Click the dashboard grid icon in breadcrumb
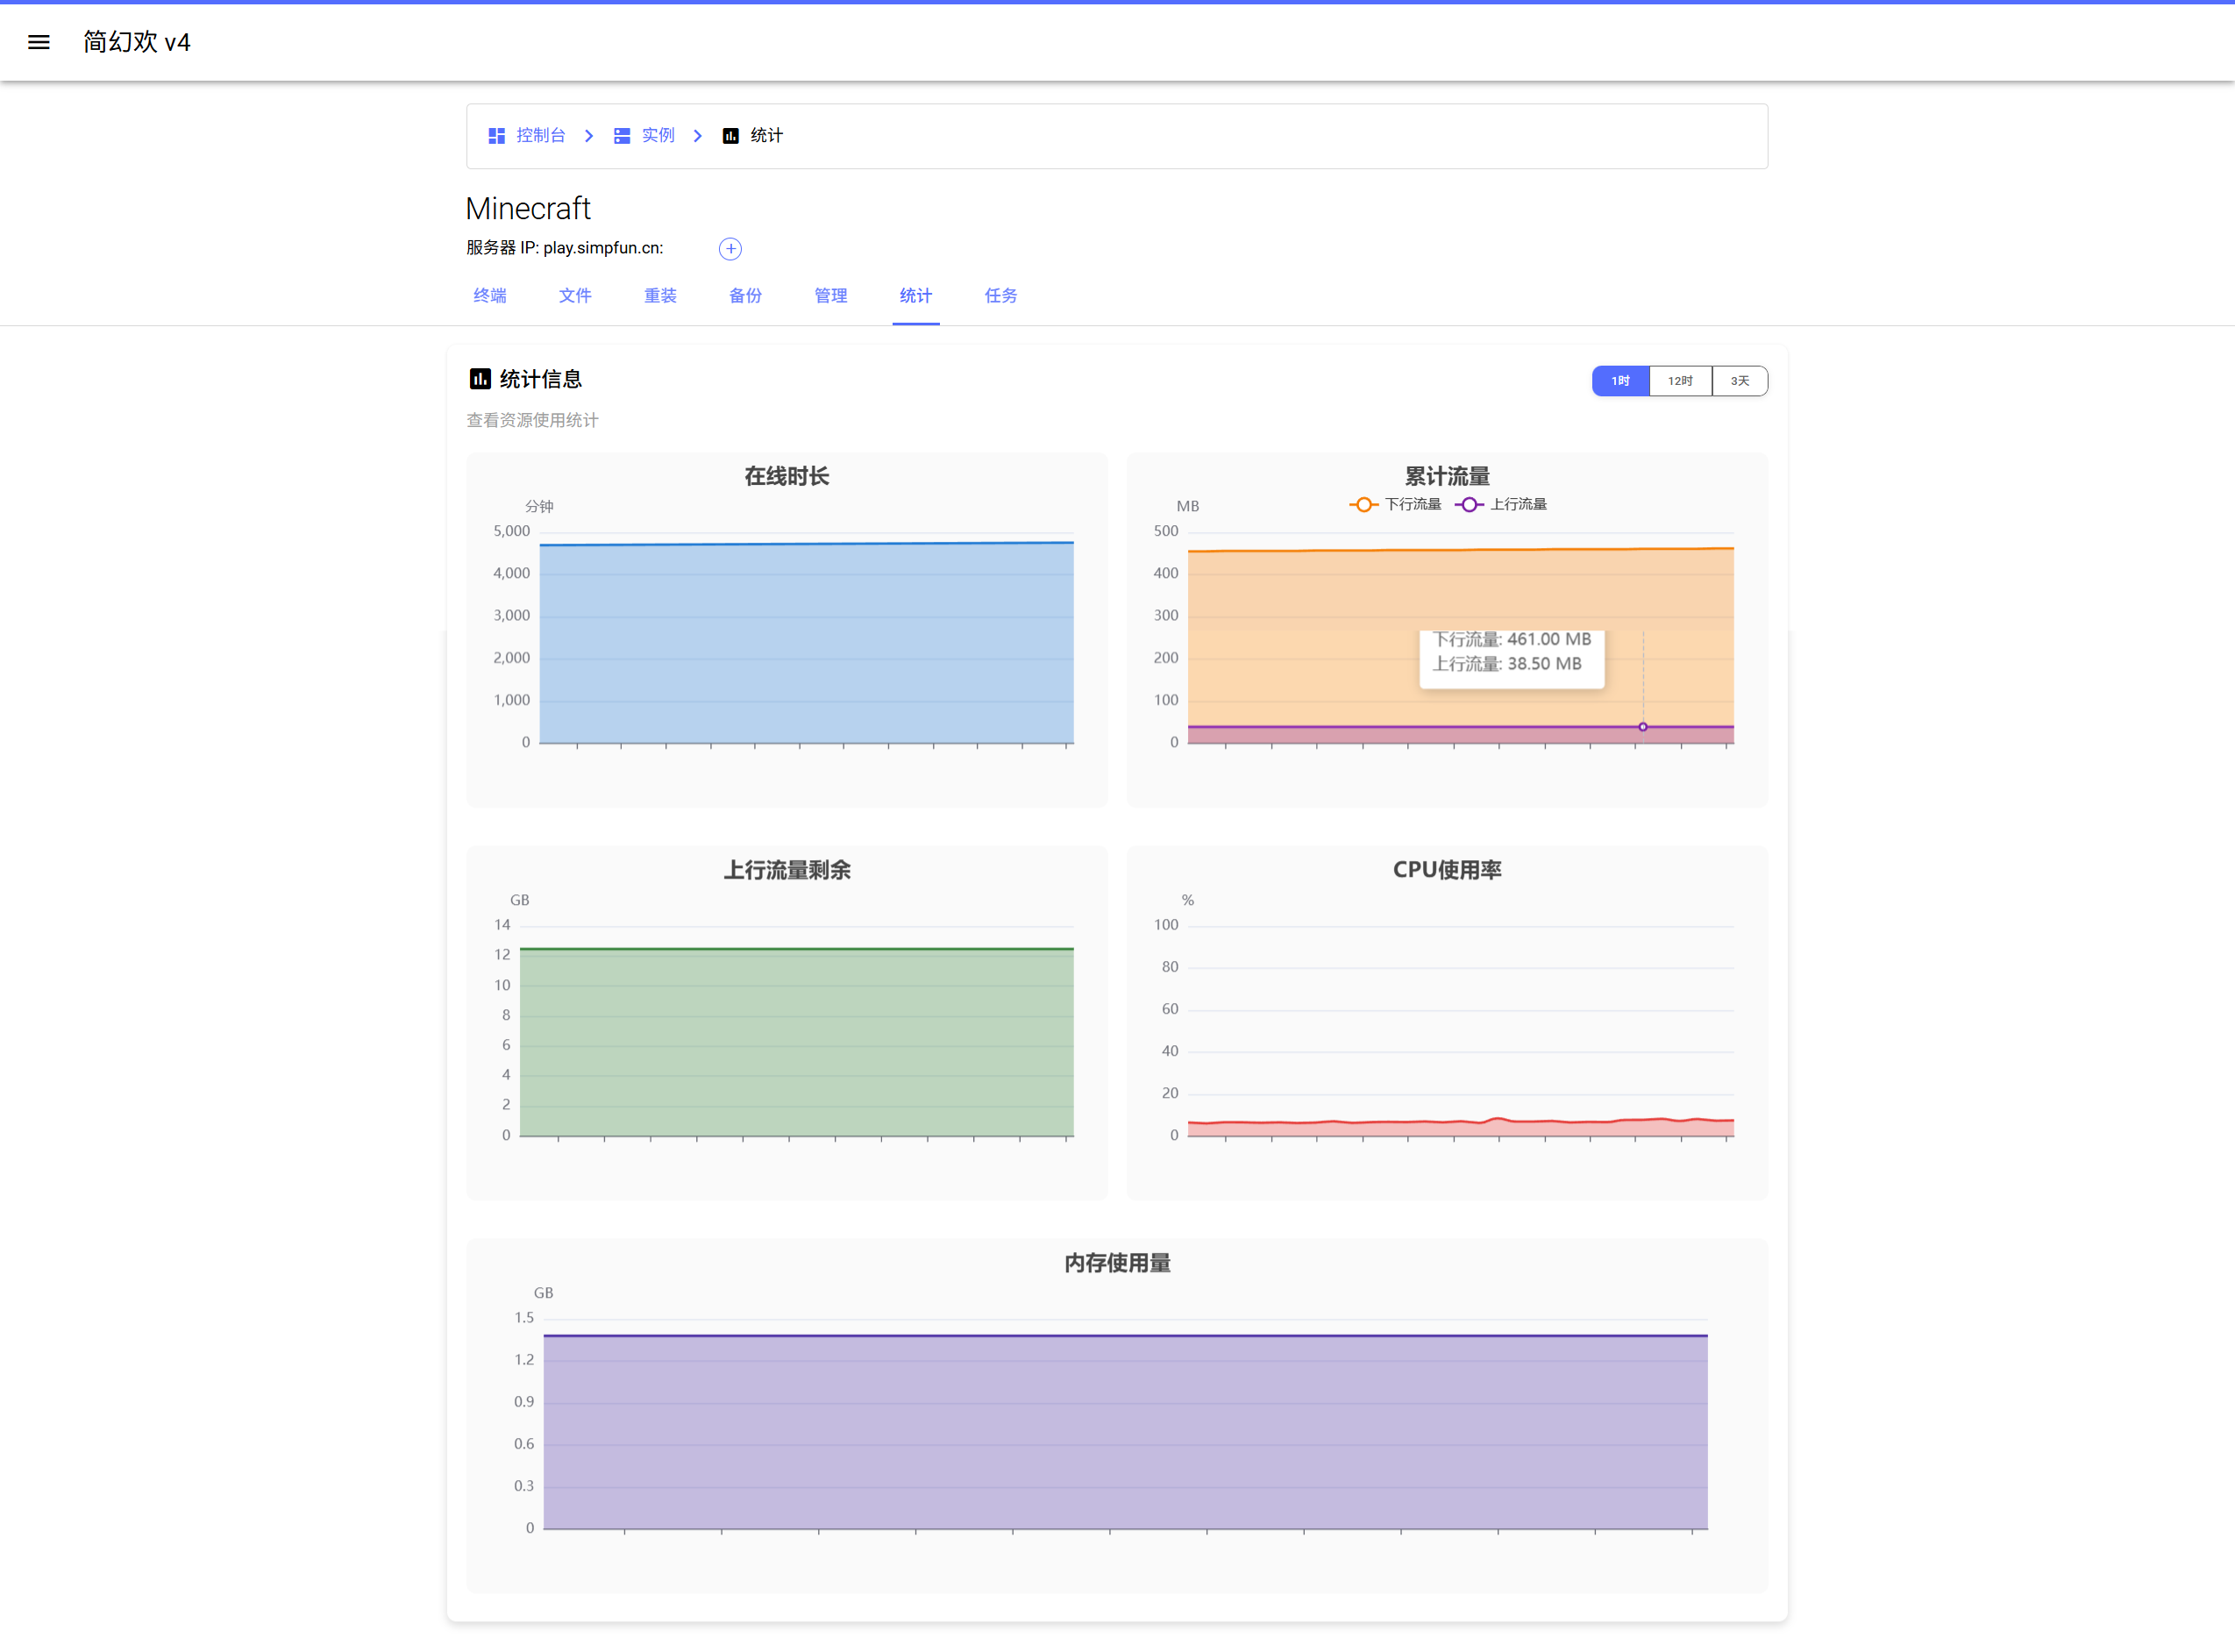 [496, 136]
